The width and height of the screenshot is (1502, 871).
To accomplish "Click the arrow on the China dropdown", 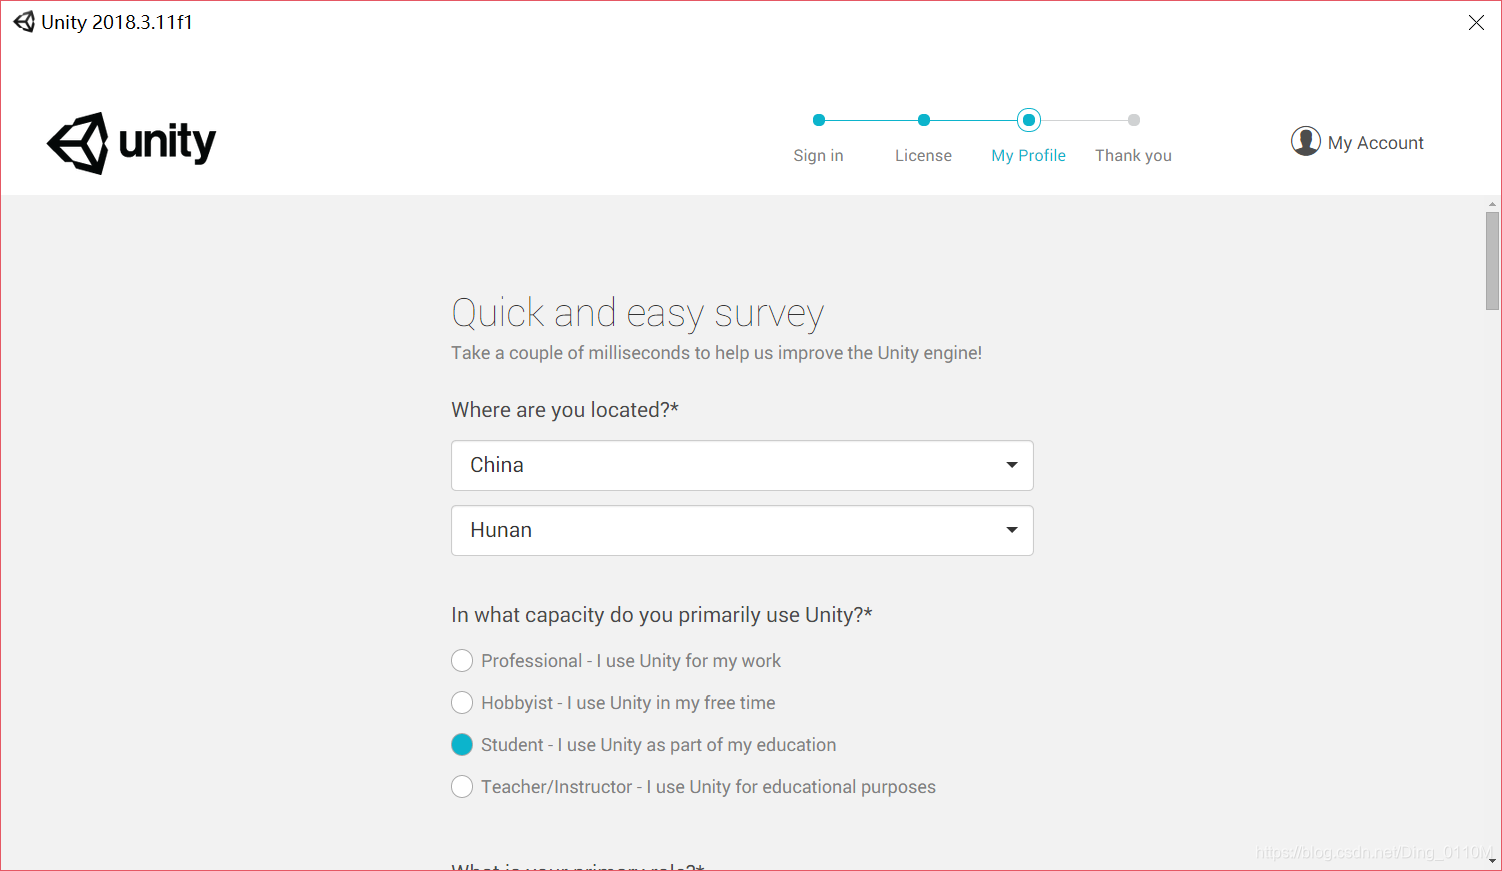I will (1012, 465).
